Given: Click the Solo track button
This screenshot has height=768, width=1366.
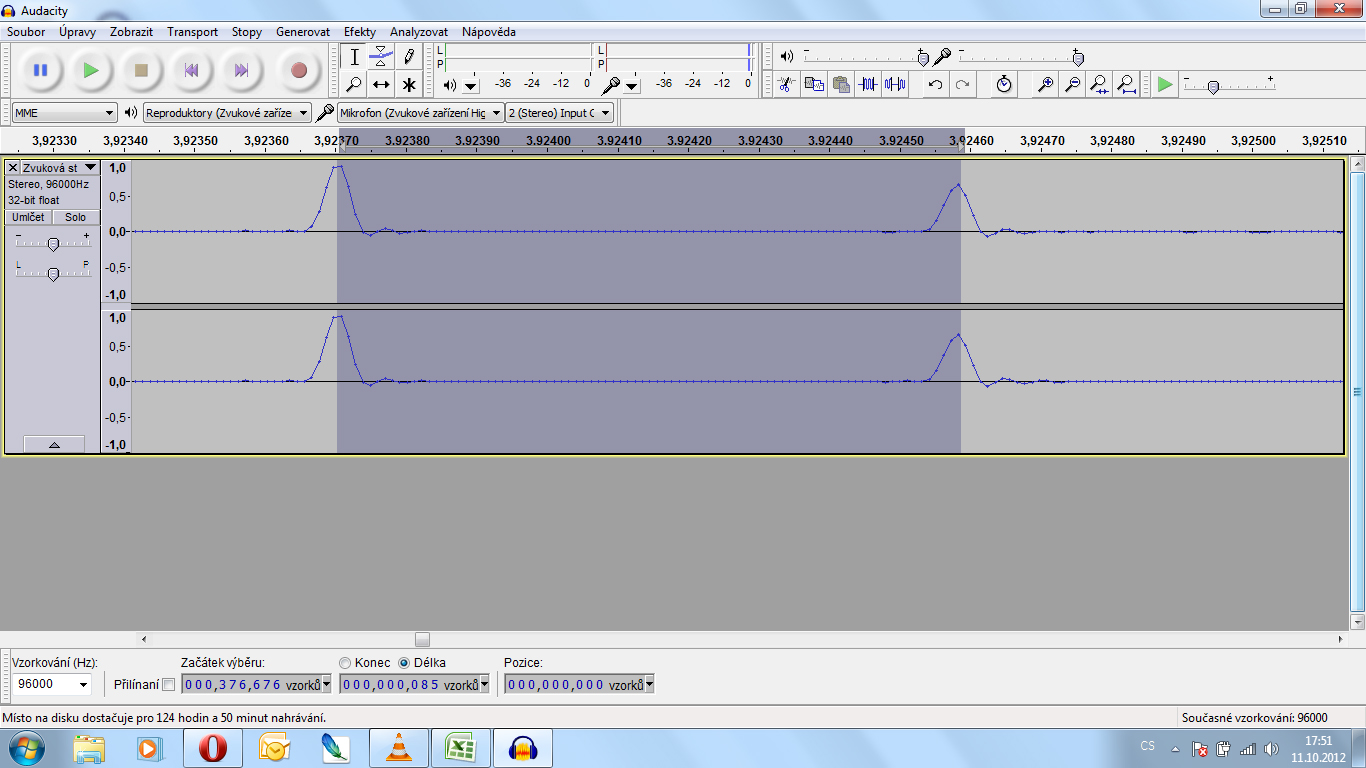Looking at the screenshot, I should [x=76, y=217].
